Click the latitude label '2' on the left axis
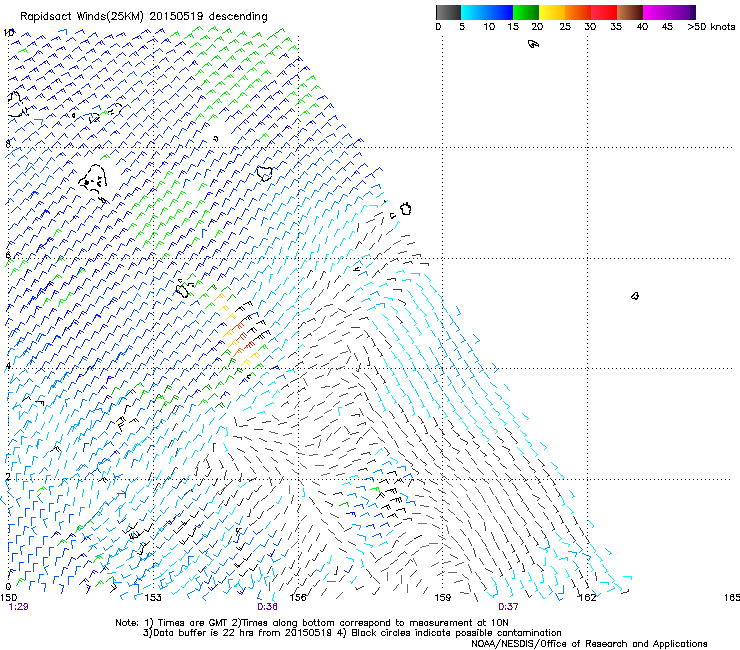The height and width of the screenshot is (650, 740). pyautogui.click(x=8, y=477)
